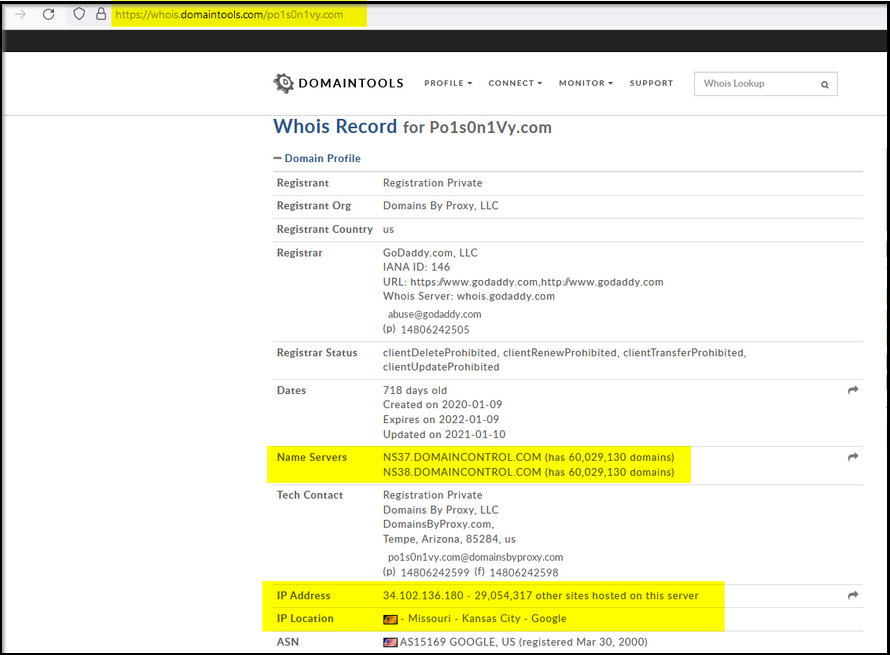
Task: Collapse the Domain Profile section
Action: 317,158
